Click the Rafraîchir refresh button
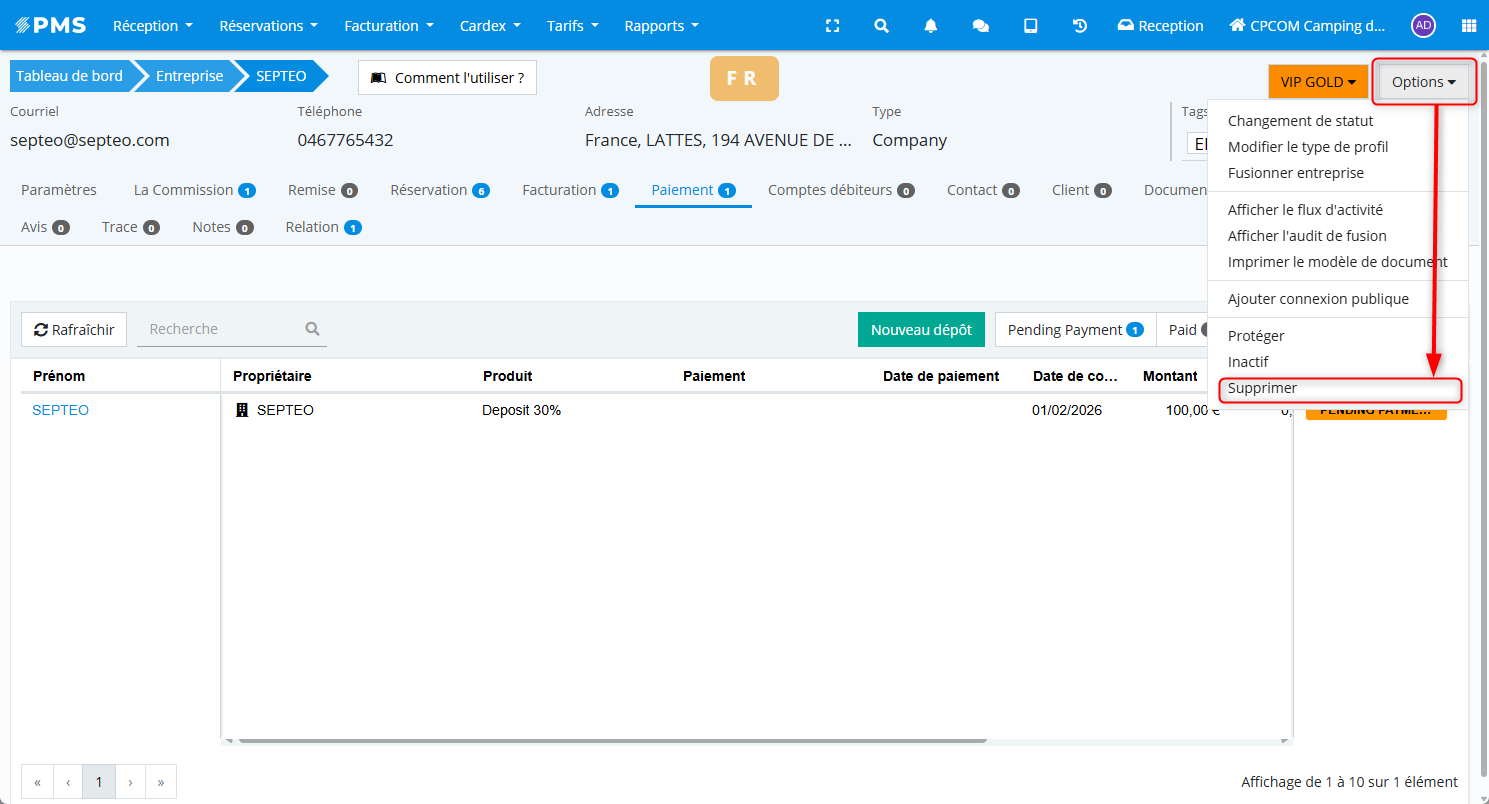 coord(74,330)
